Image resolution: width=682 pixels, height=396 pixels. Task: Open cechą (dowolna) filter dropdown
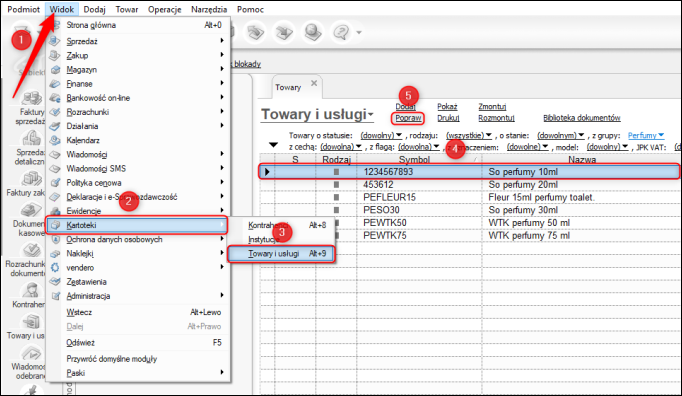tap(341, 147)
